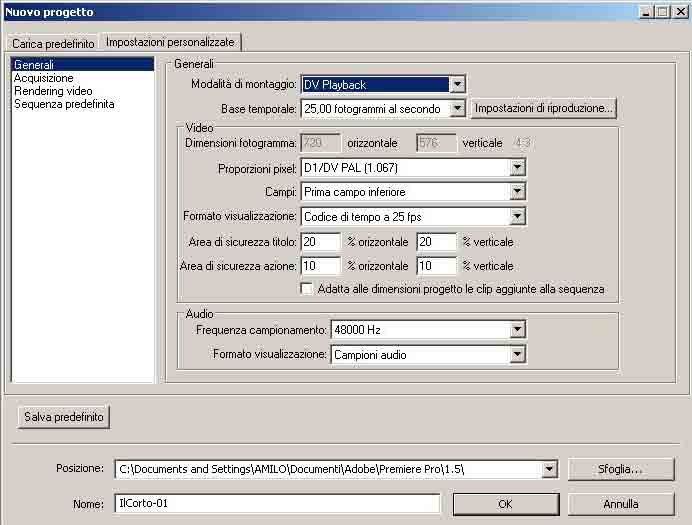Open Campi dropdown
This screenshot has height=525, width=692.
[x=413, y=192]
